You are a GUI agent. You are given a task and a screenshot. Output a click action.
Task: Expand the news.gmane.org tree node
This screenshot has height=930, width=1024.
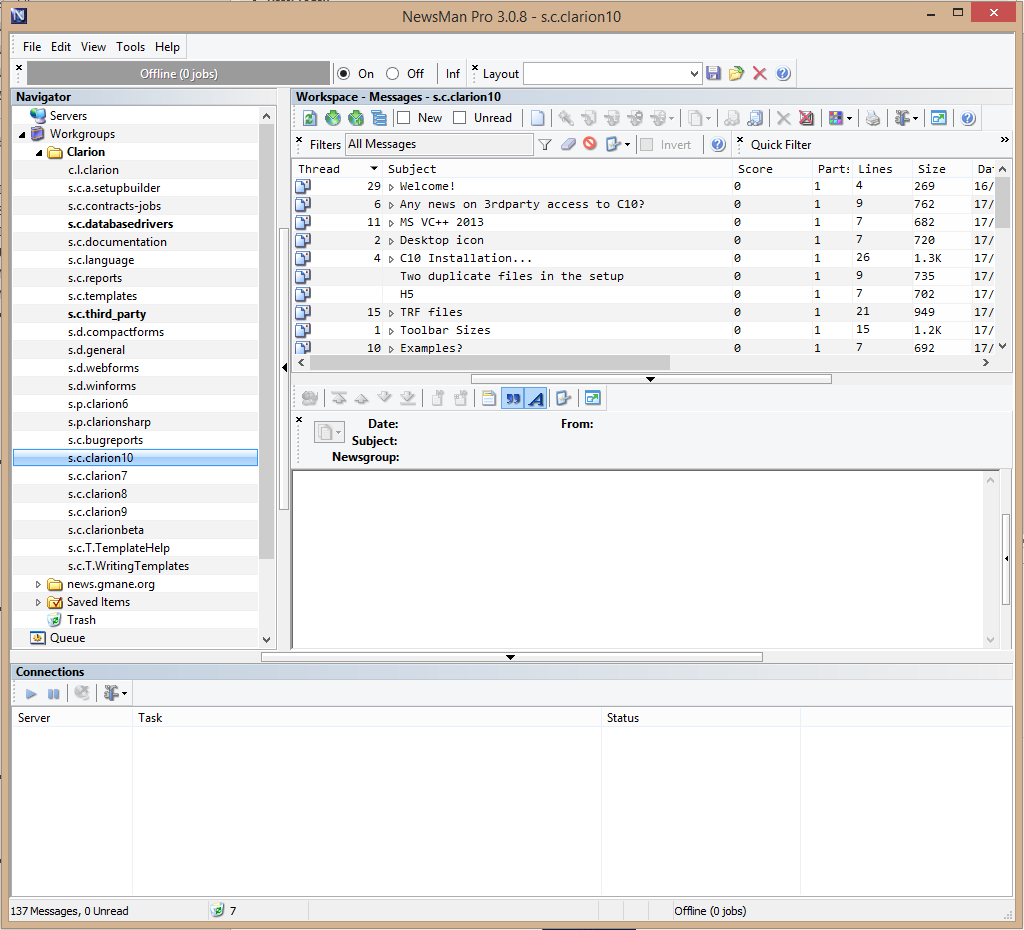coord(39,584)
